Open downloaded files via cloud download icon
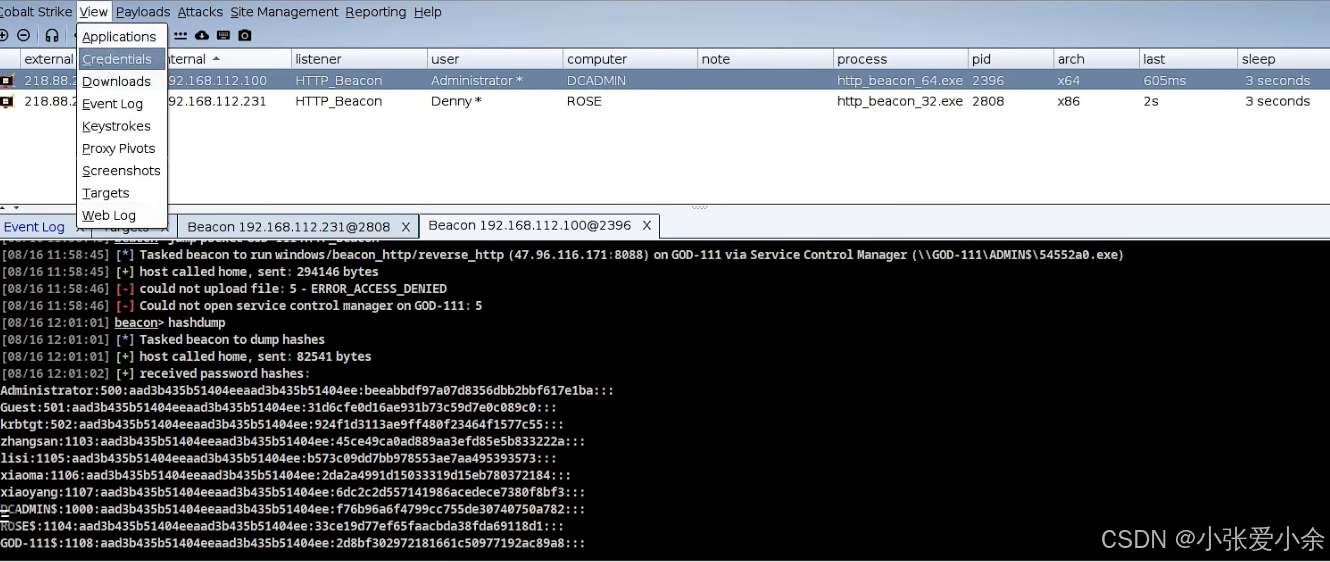Screen dimensions: 1330x562 click(x=202, y=35)
